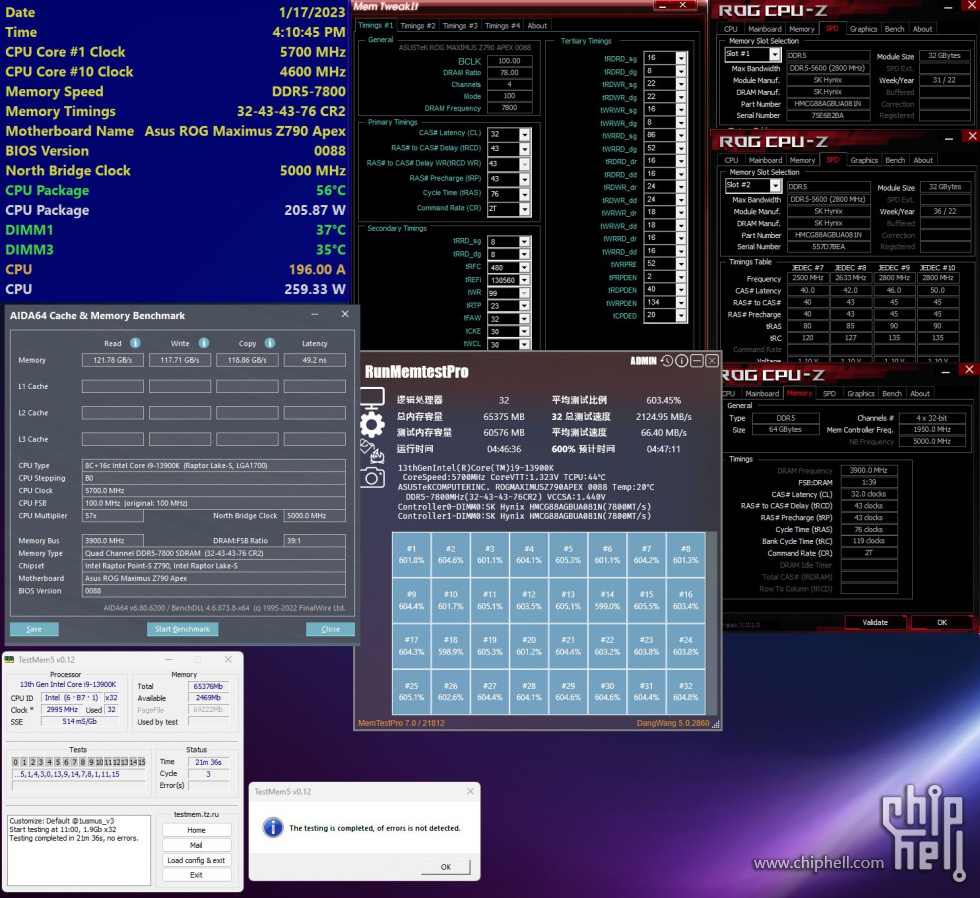Expand the tWRPDEN dropdown showing 134
980x898 pixels.
point(681,303)
